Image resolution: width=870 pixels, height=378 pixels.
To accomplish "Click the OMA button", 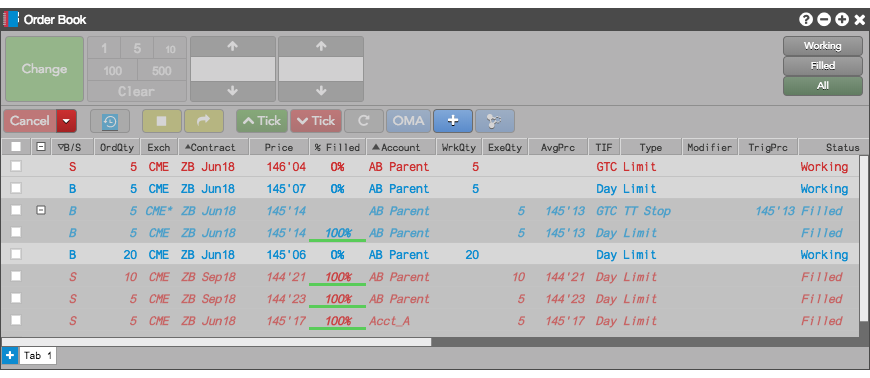I will 408,121.
